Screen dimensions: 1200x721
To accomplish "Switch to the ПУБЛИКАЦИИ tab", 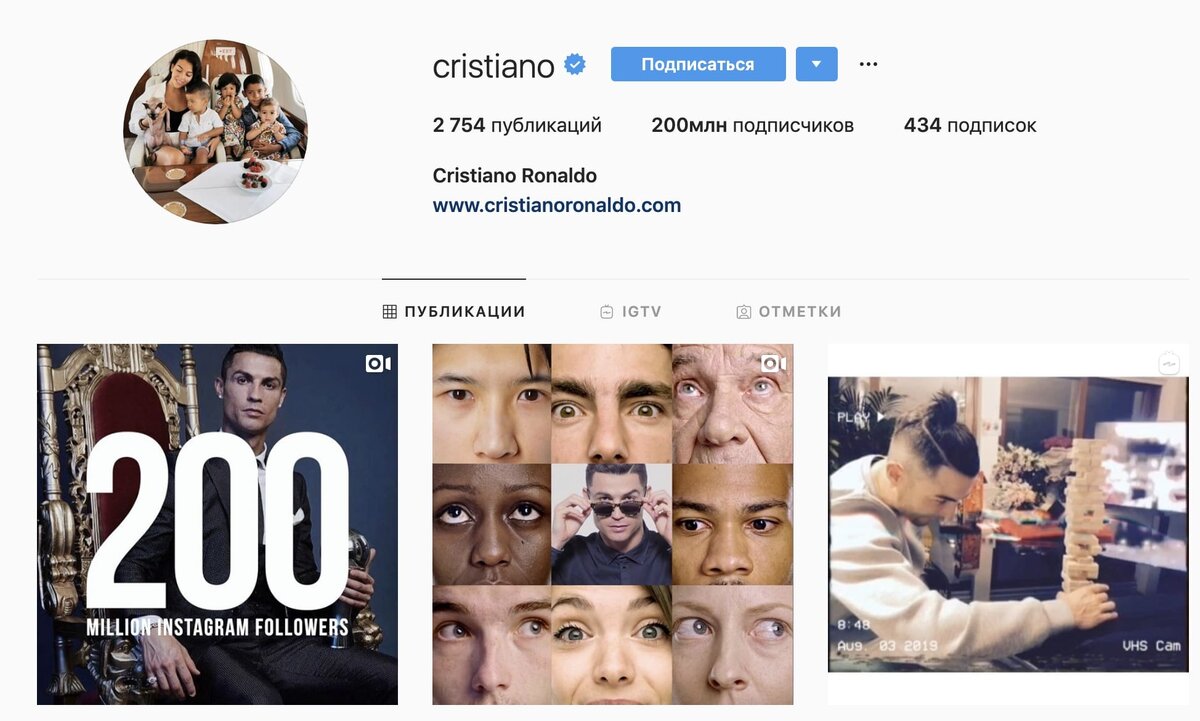I will coord(454,312).
